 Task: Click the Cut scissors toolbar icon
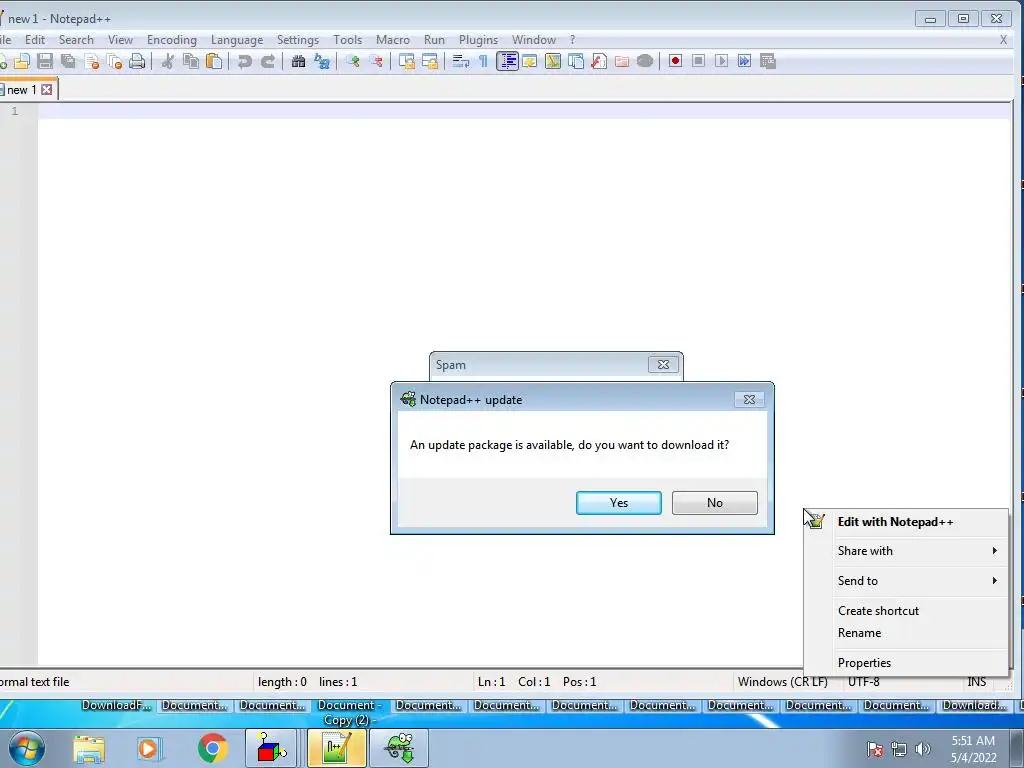(168, 61)
